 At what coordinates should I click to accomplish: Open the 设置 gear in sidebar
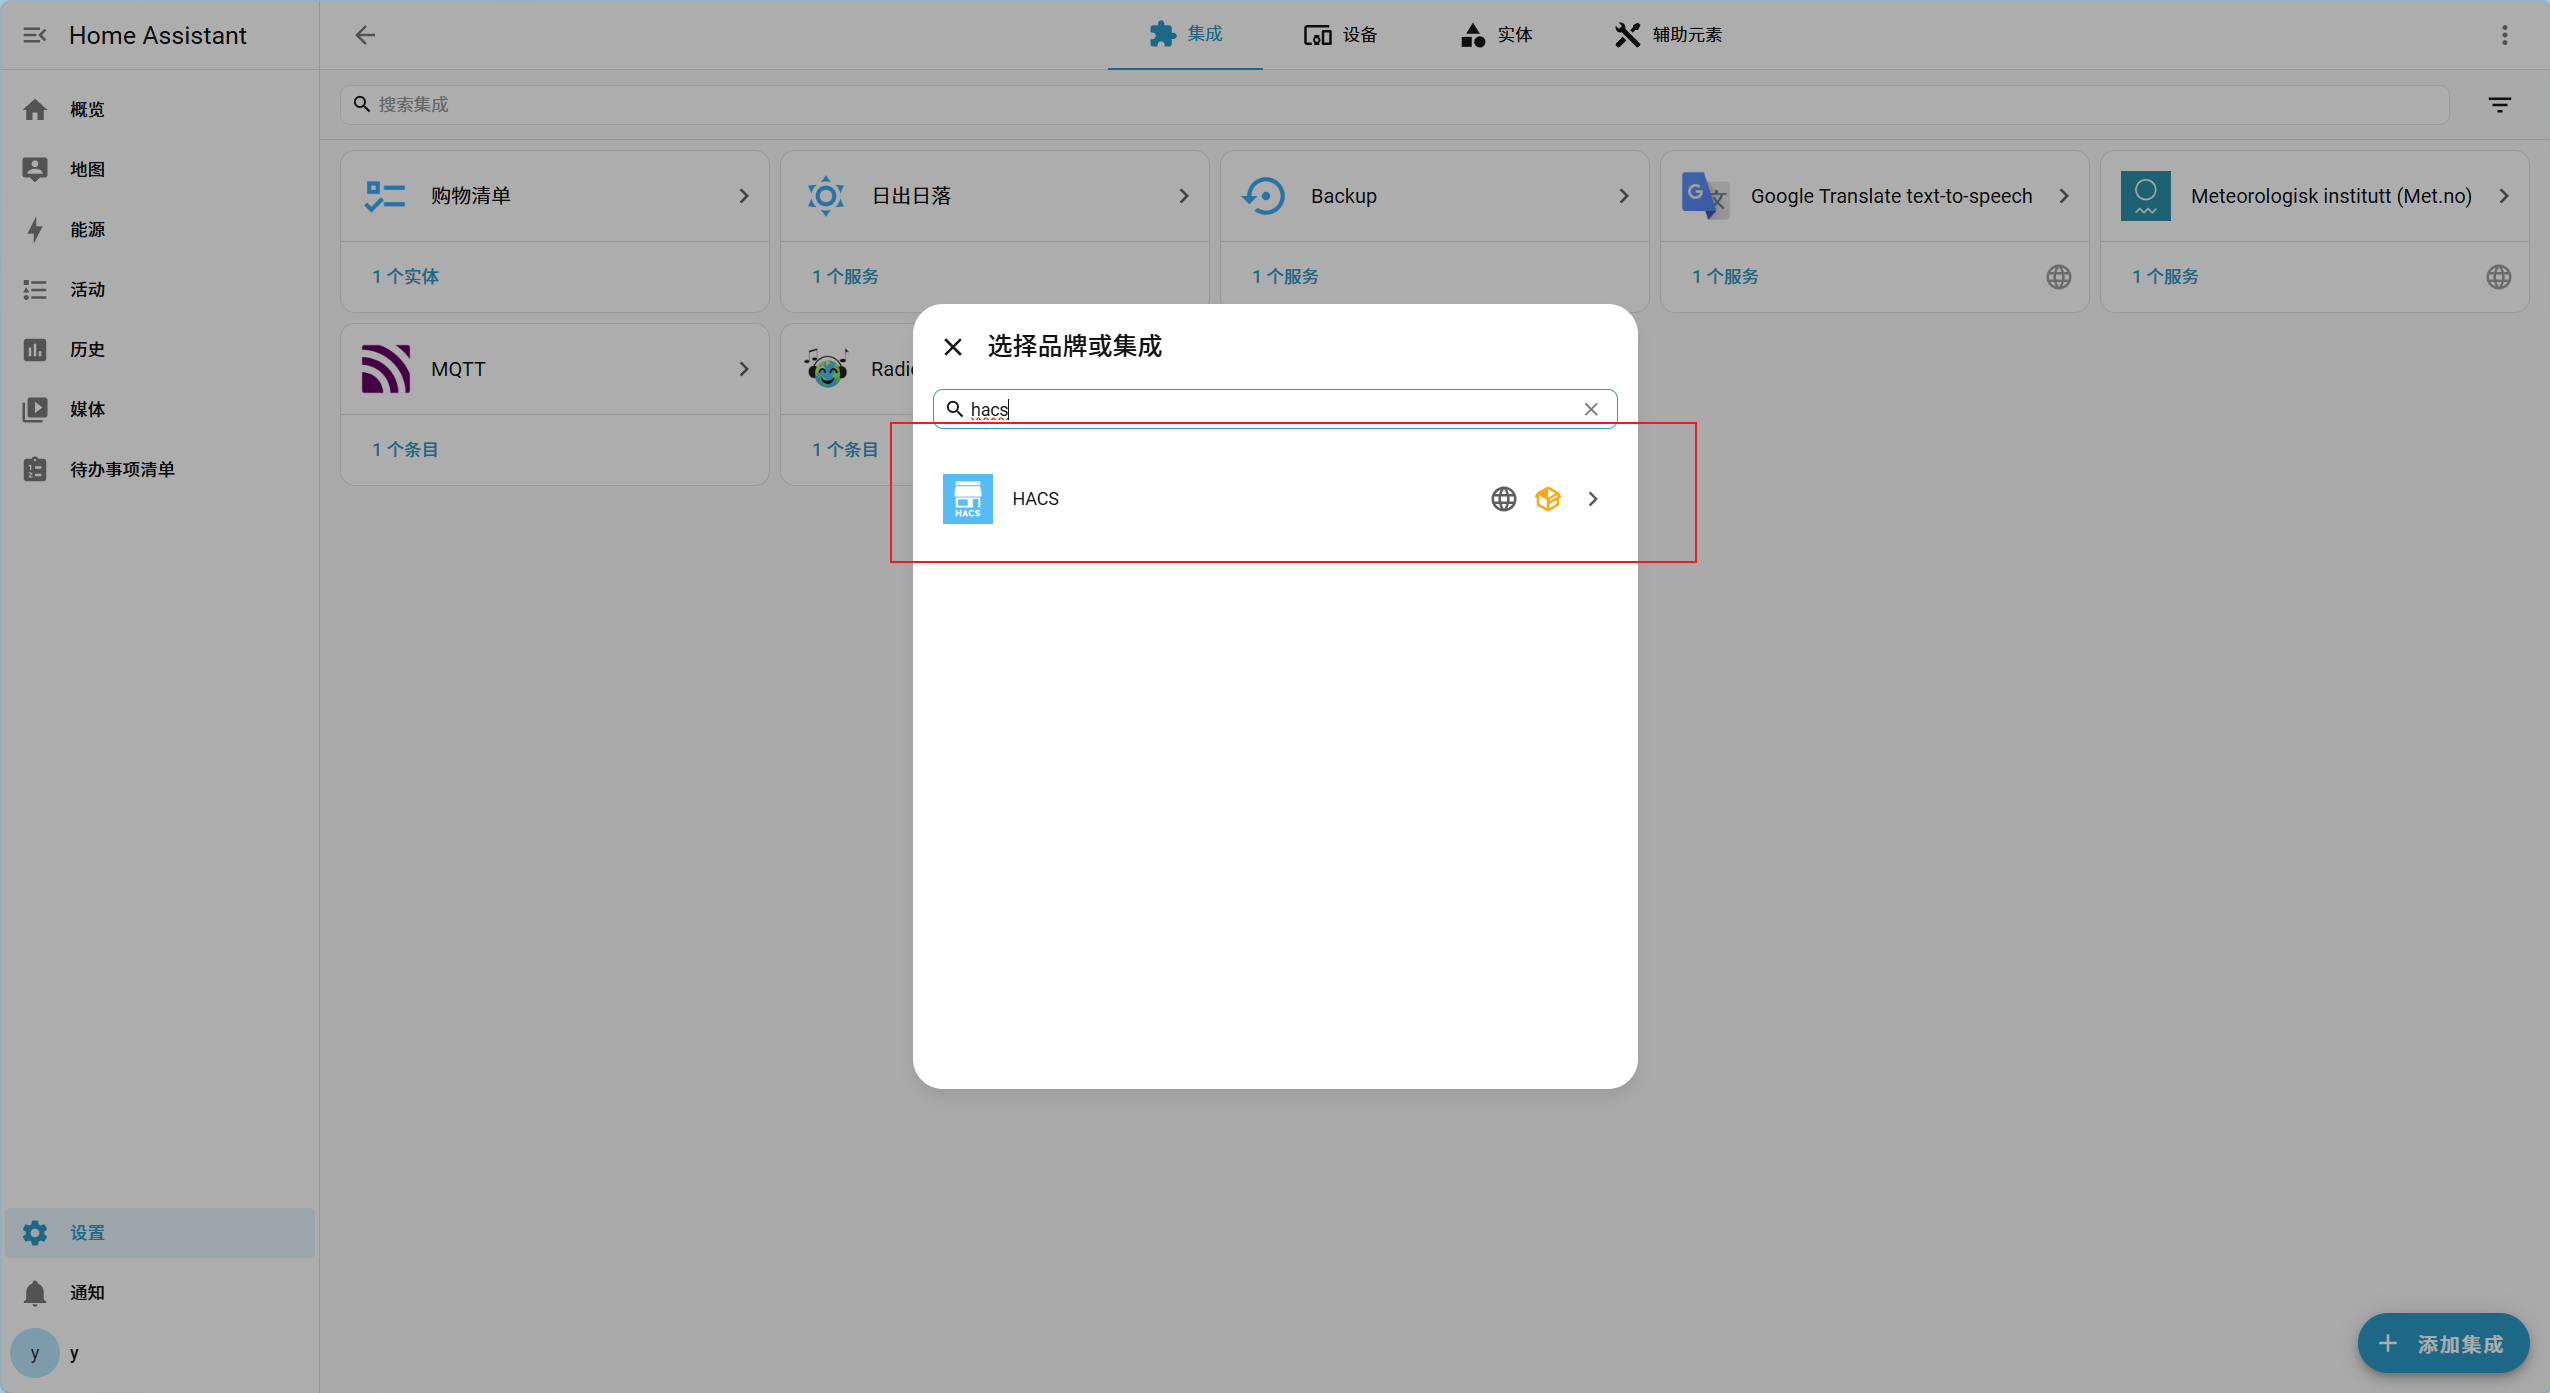click(x=35, y=1232)
